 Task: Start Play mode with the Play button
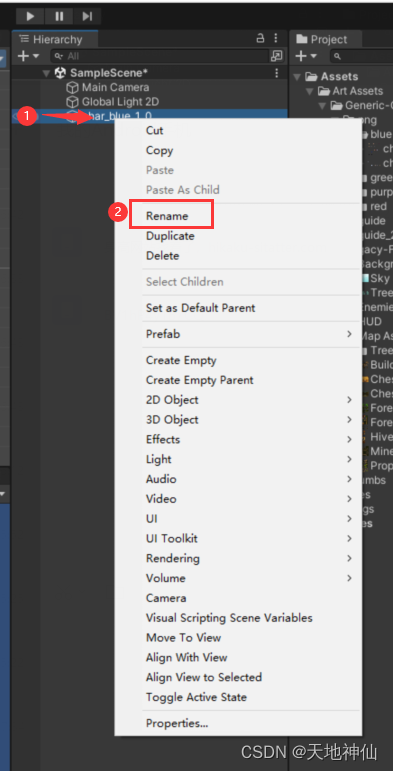point(30,16)
